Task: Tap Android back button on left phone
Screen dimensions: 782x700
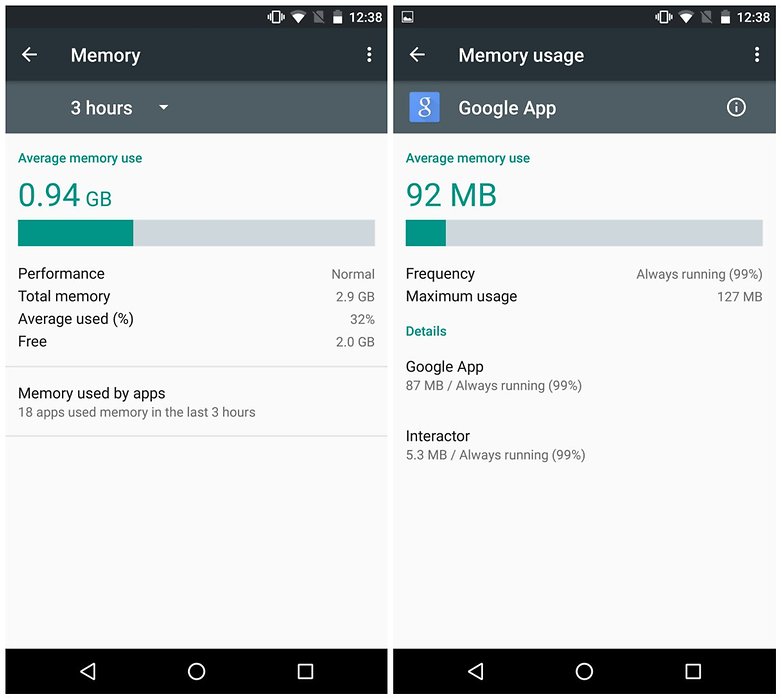Action: (x=88, y=671)
